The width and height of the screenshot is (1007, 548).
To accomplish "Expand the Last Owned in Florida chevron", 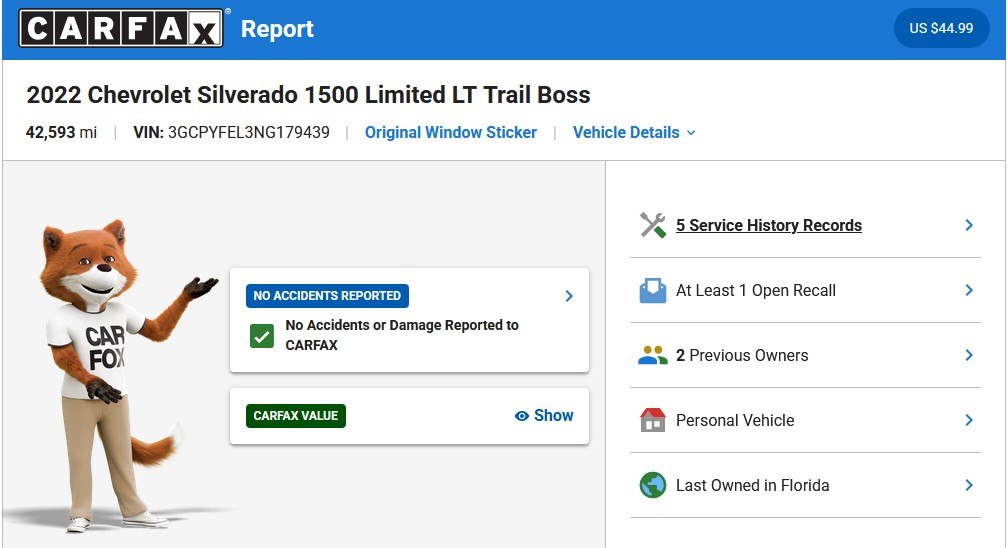I will pos(969,485).
